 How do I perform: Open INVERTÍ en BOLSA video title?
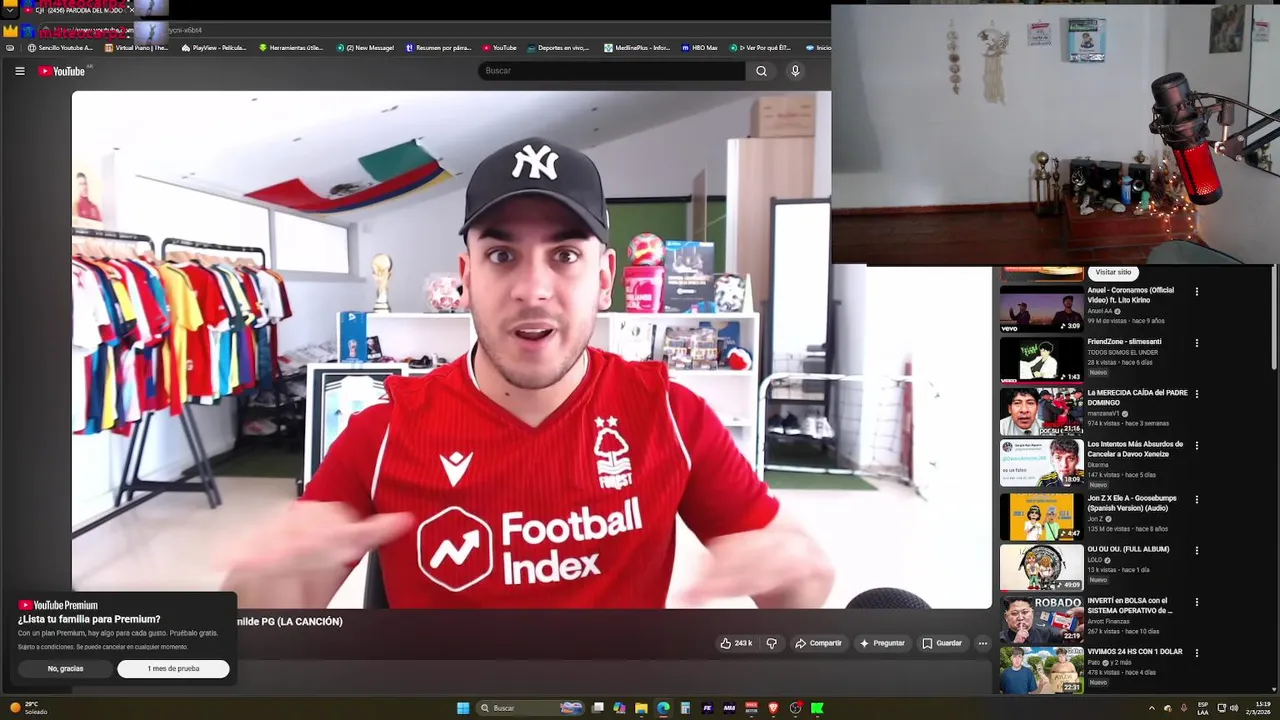(x=1129, y=605)
